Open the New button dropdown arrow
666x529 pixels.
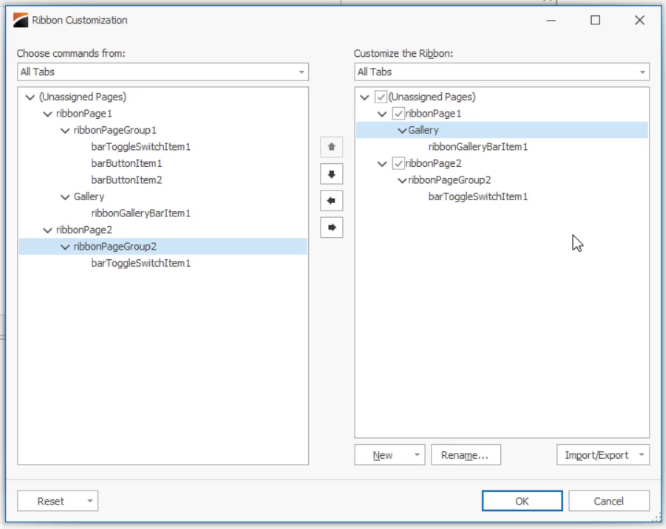(417, 455)
